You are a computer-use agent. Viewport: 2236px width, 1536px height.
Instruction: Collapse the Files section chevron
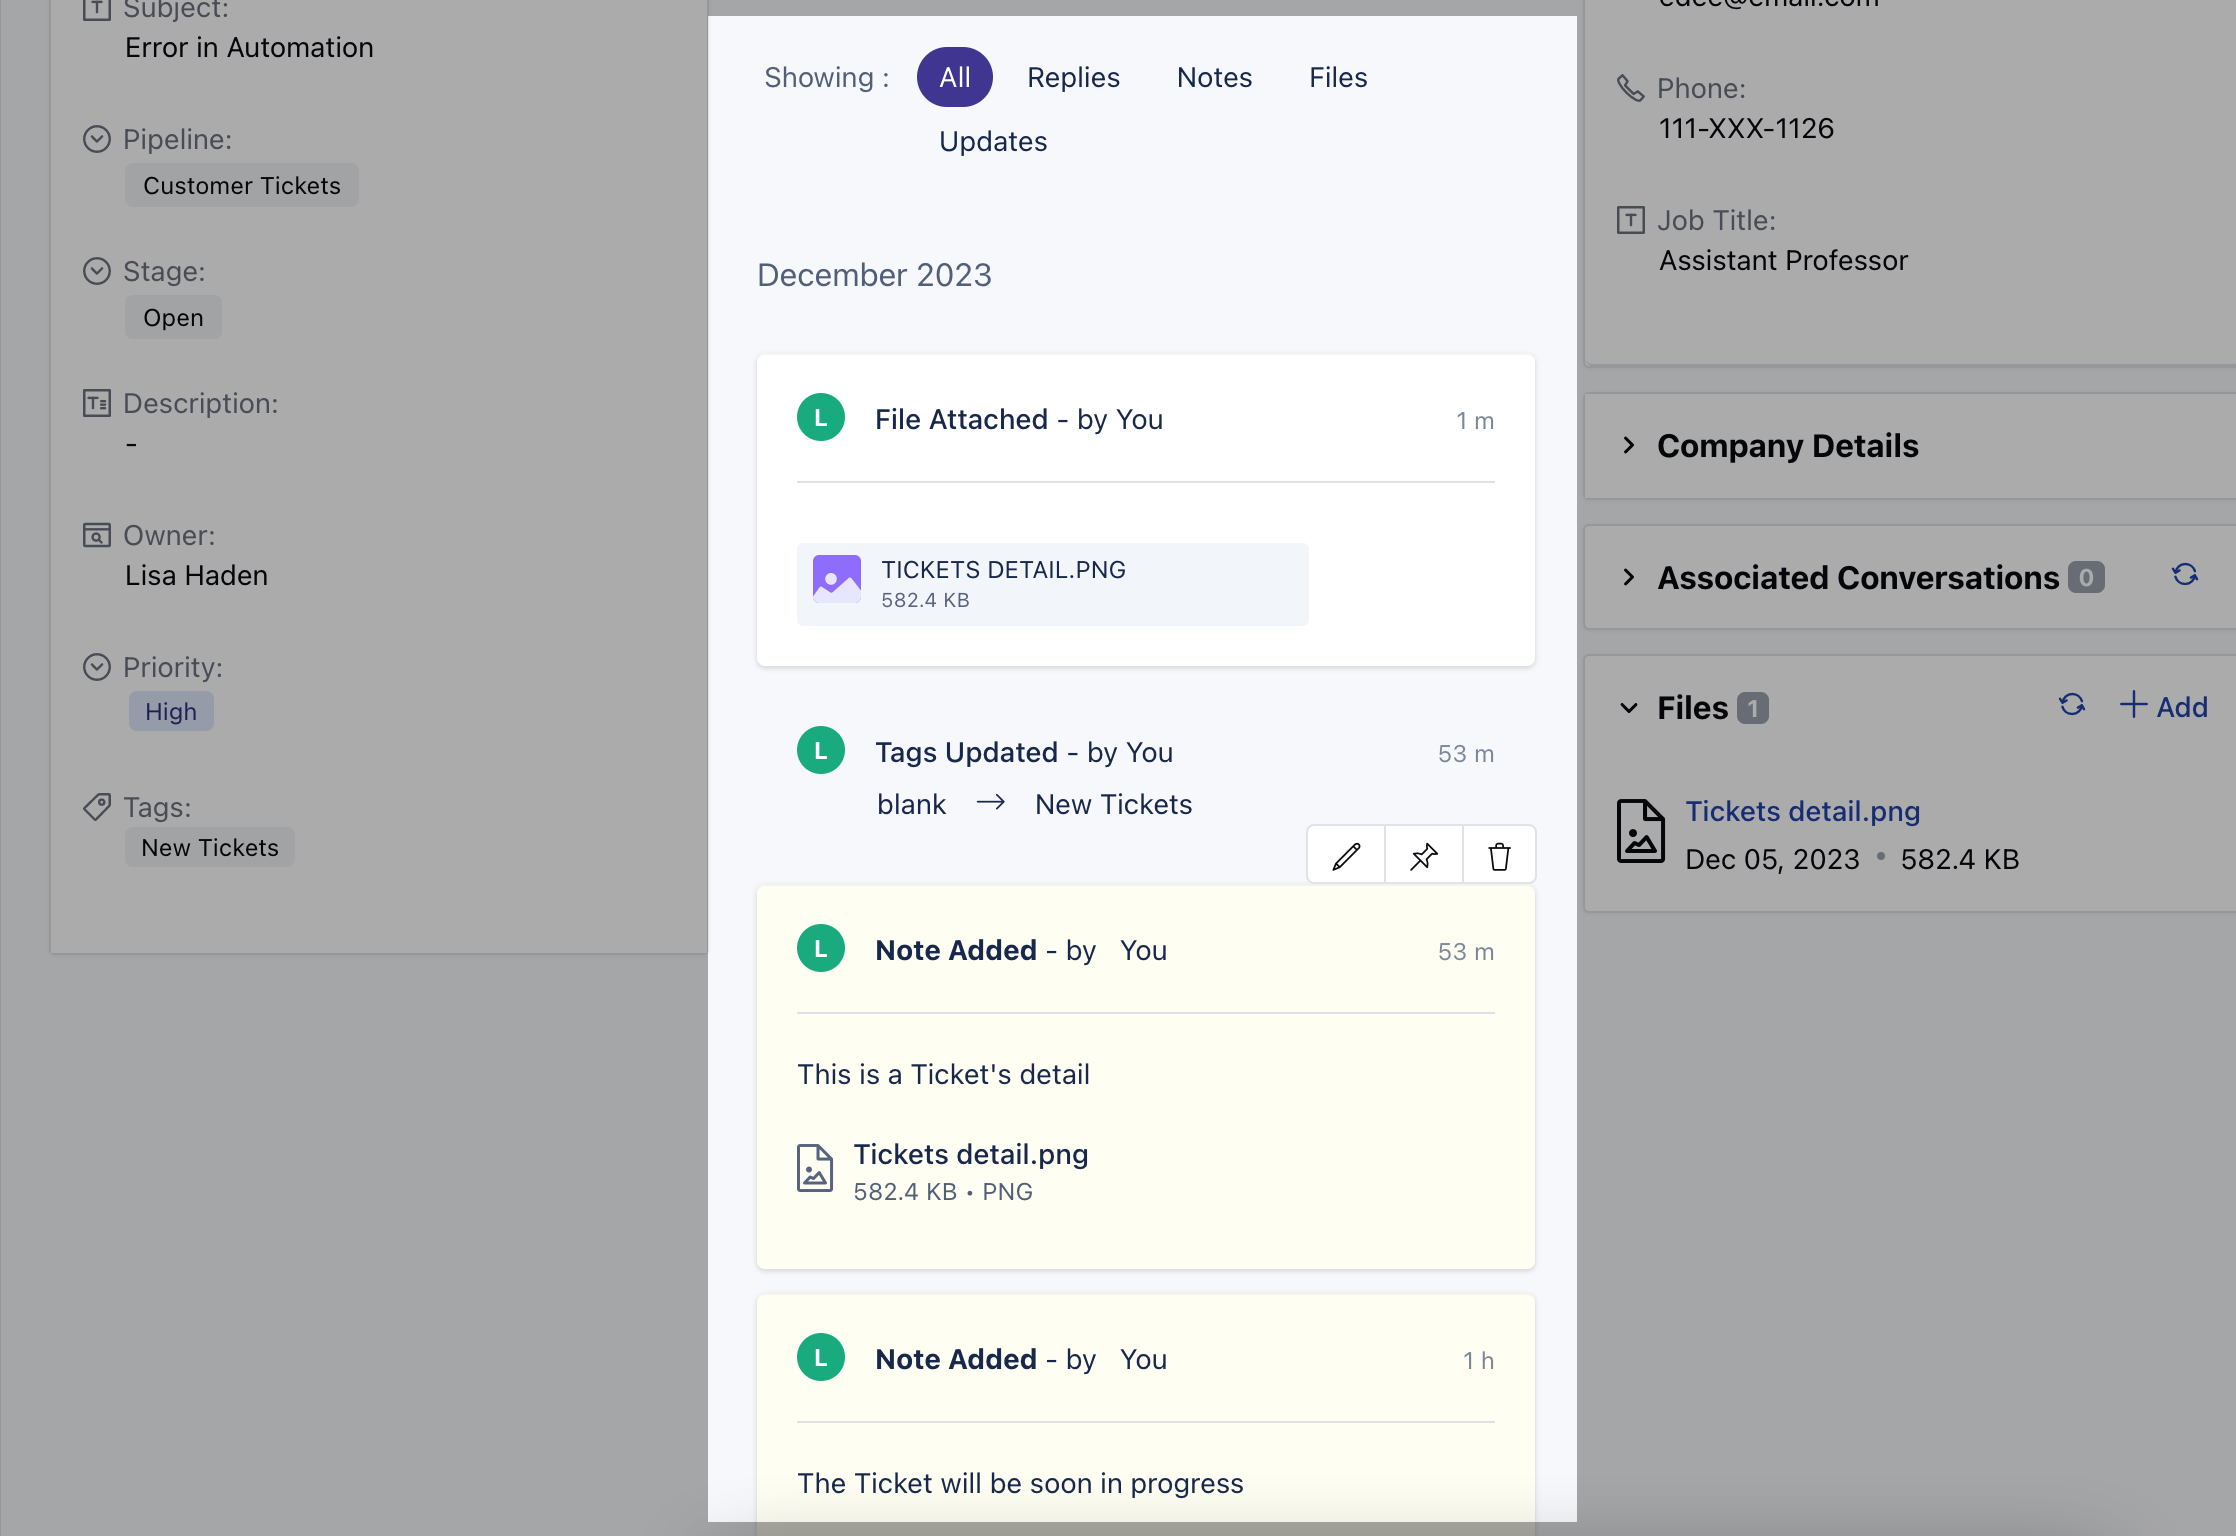click(1629, 708)
